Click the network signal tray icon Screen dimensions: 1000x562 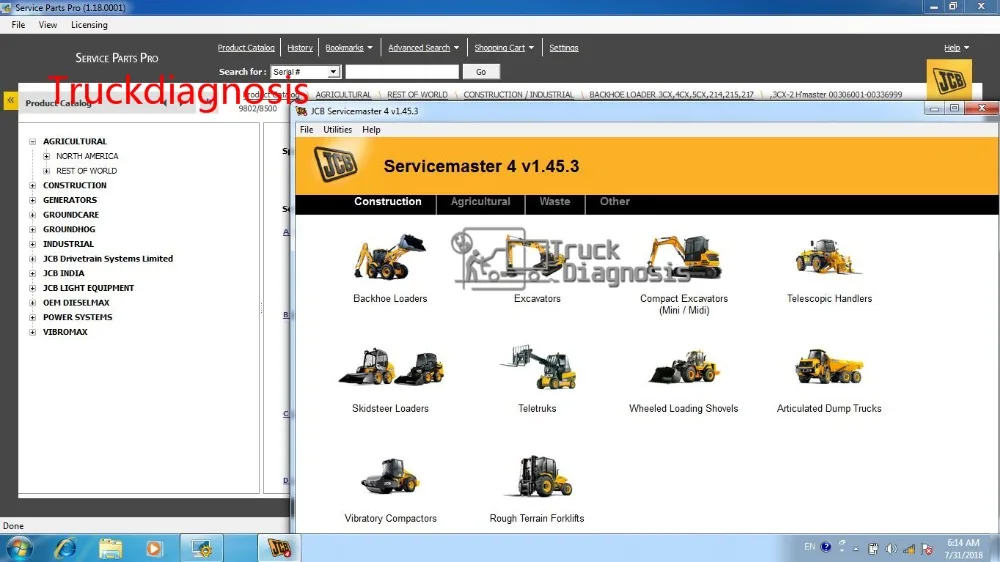tap(909, 549)
